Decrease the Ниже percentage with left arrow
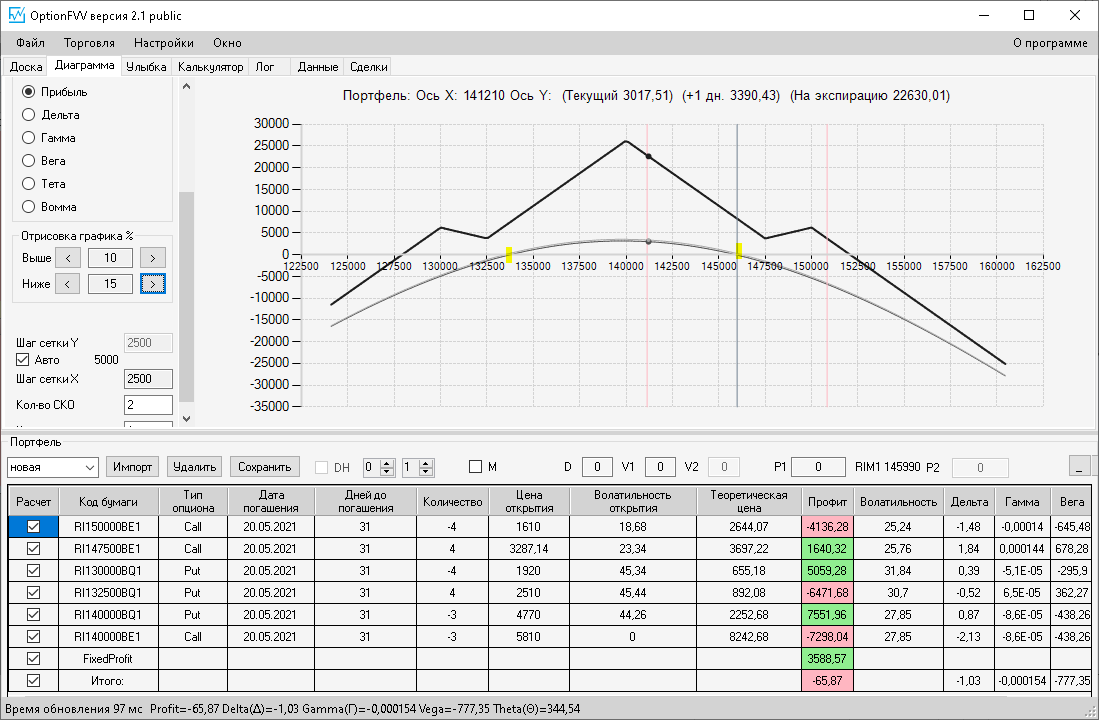This screenshot has height=720, width=1099. (x=68, y=284)
